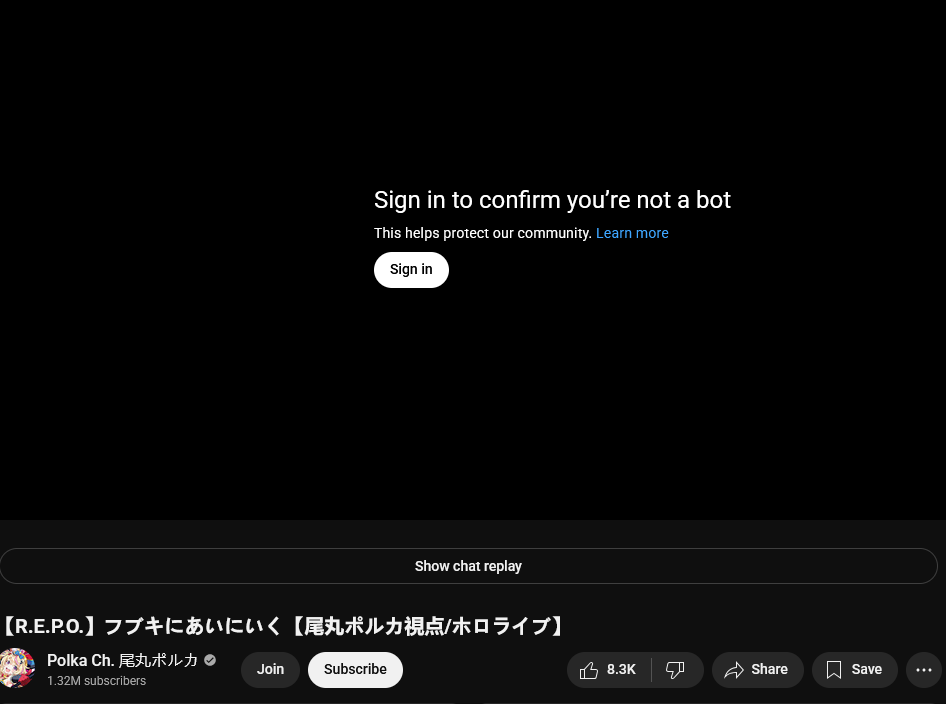Subscribe to Polka Ch.
Image resolution: width=946 pixels, height=704 pixels.
[x=355, y=670]
